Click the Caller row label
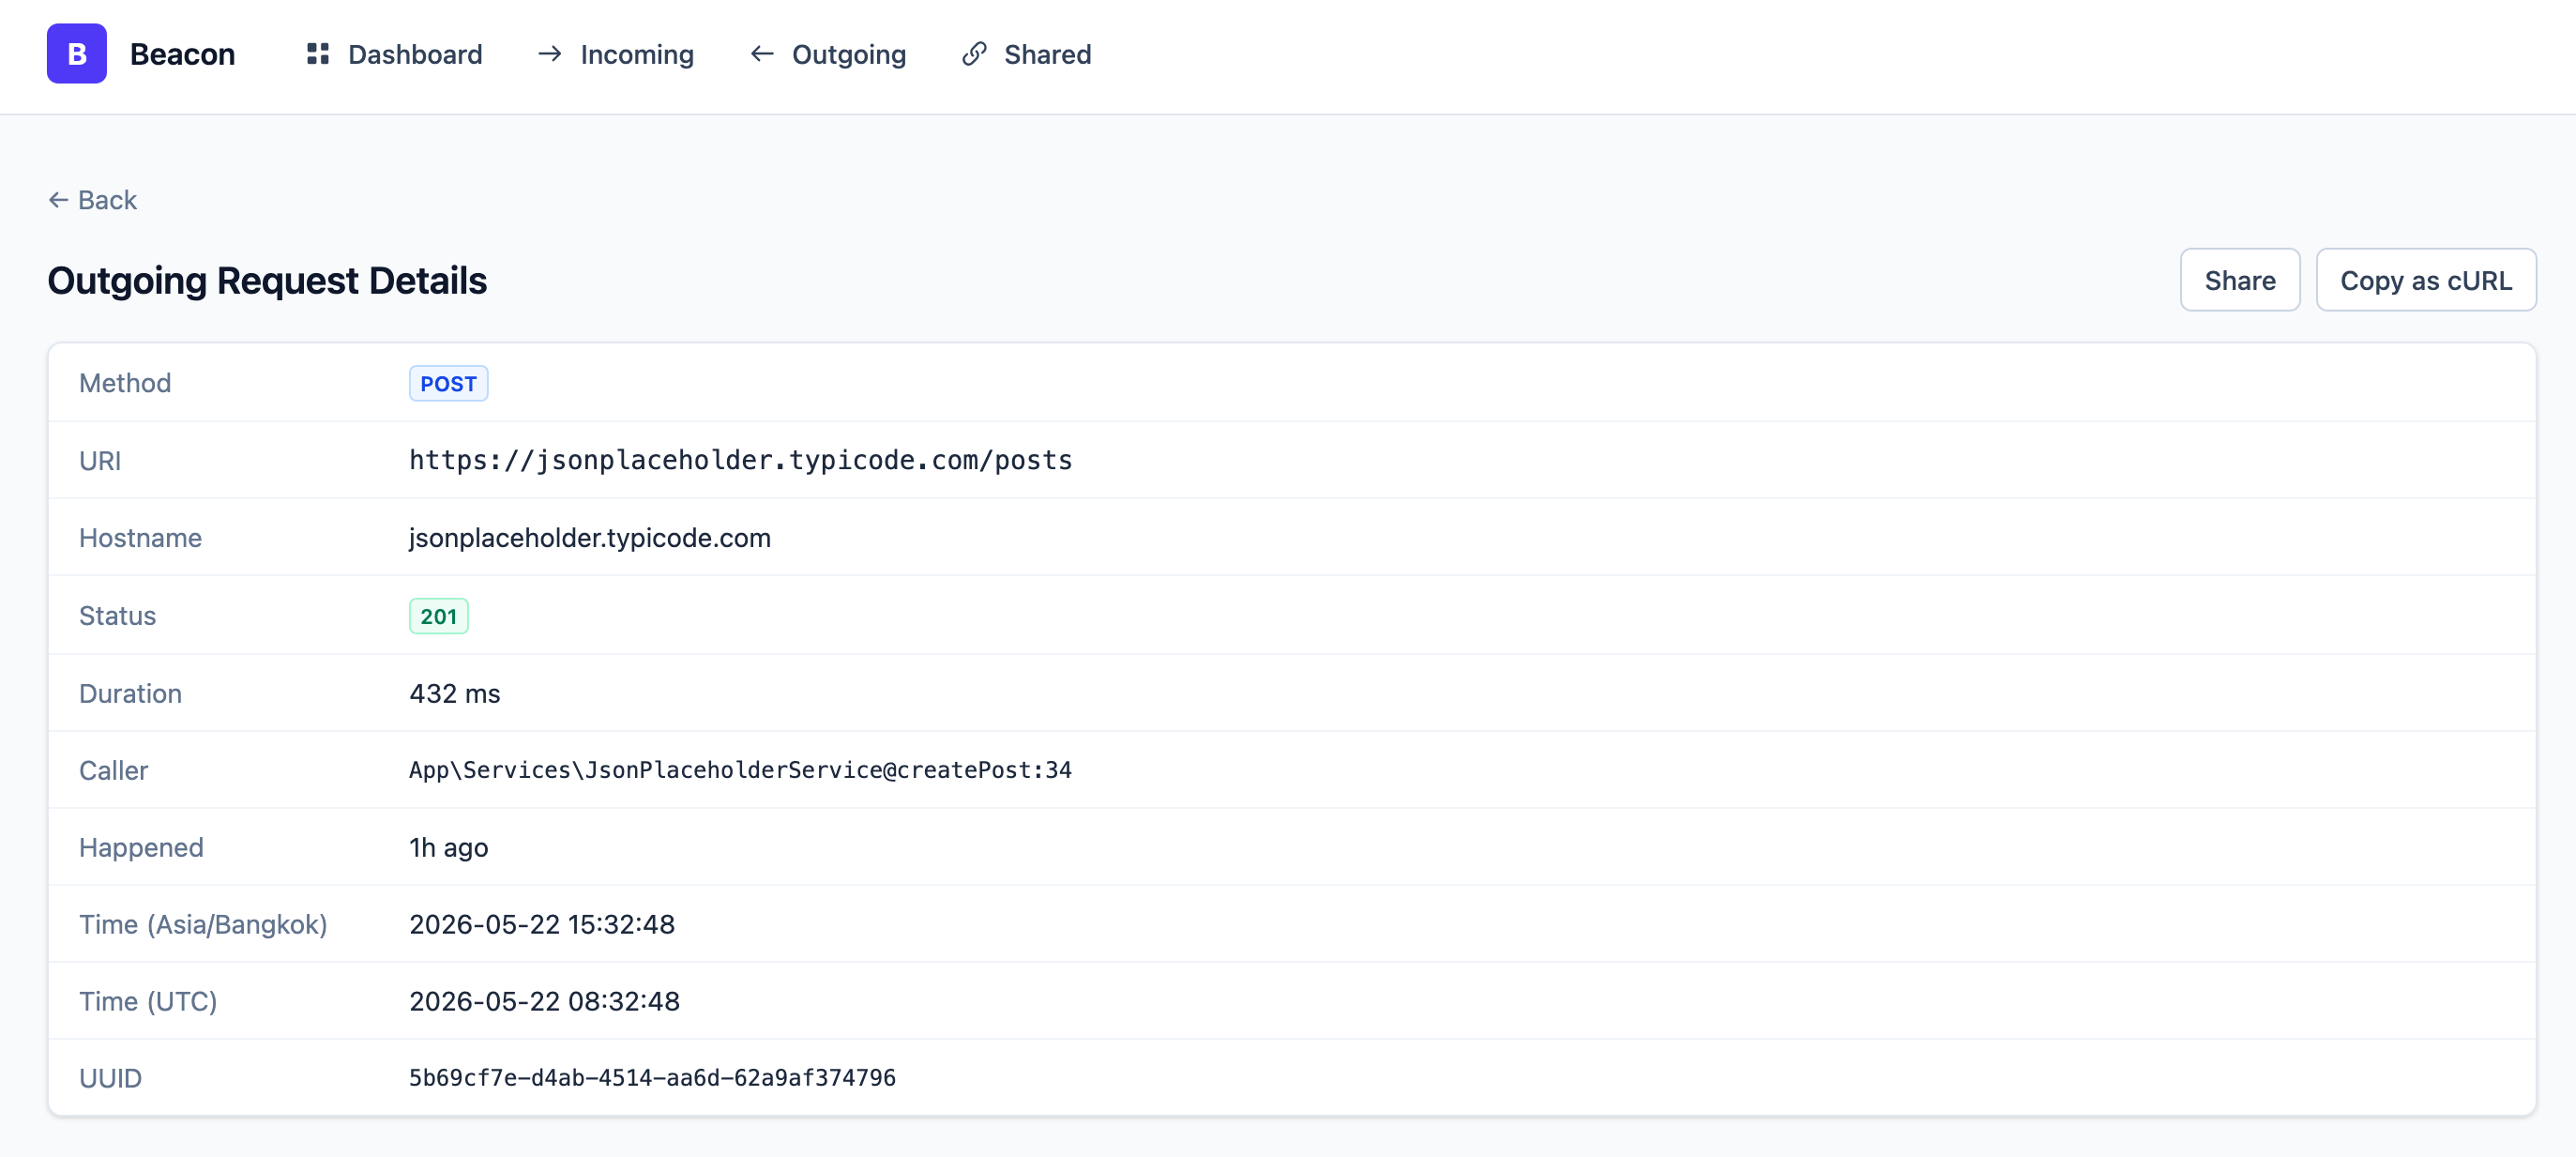The image size is (2576, 1157). (113, 771)
